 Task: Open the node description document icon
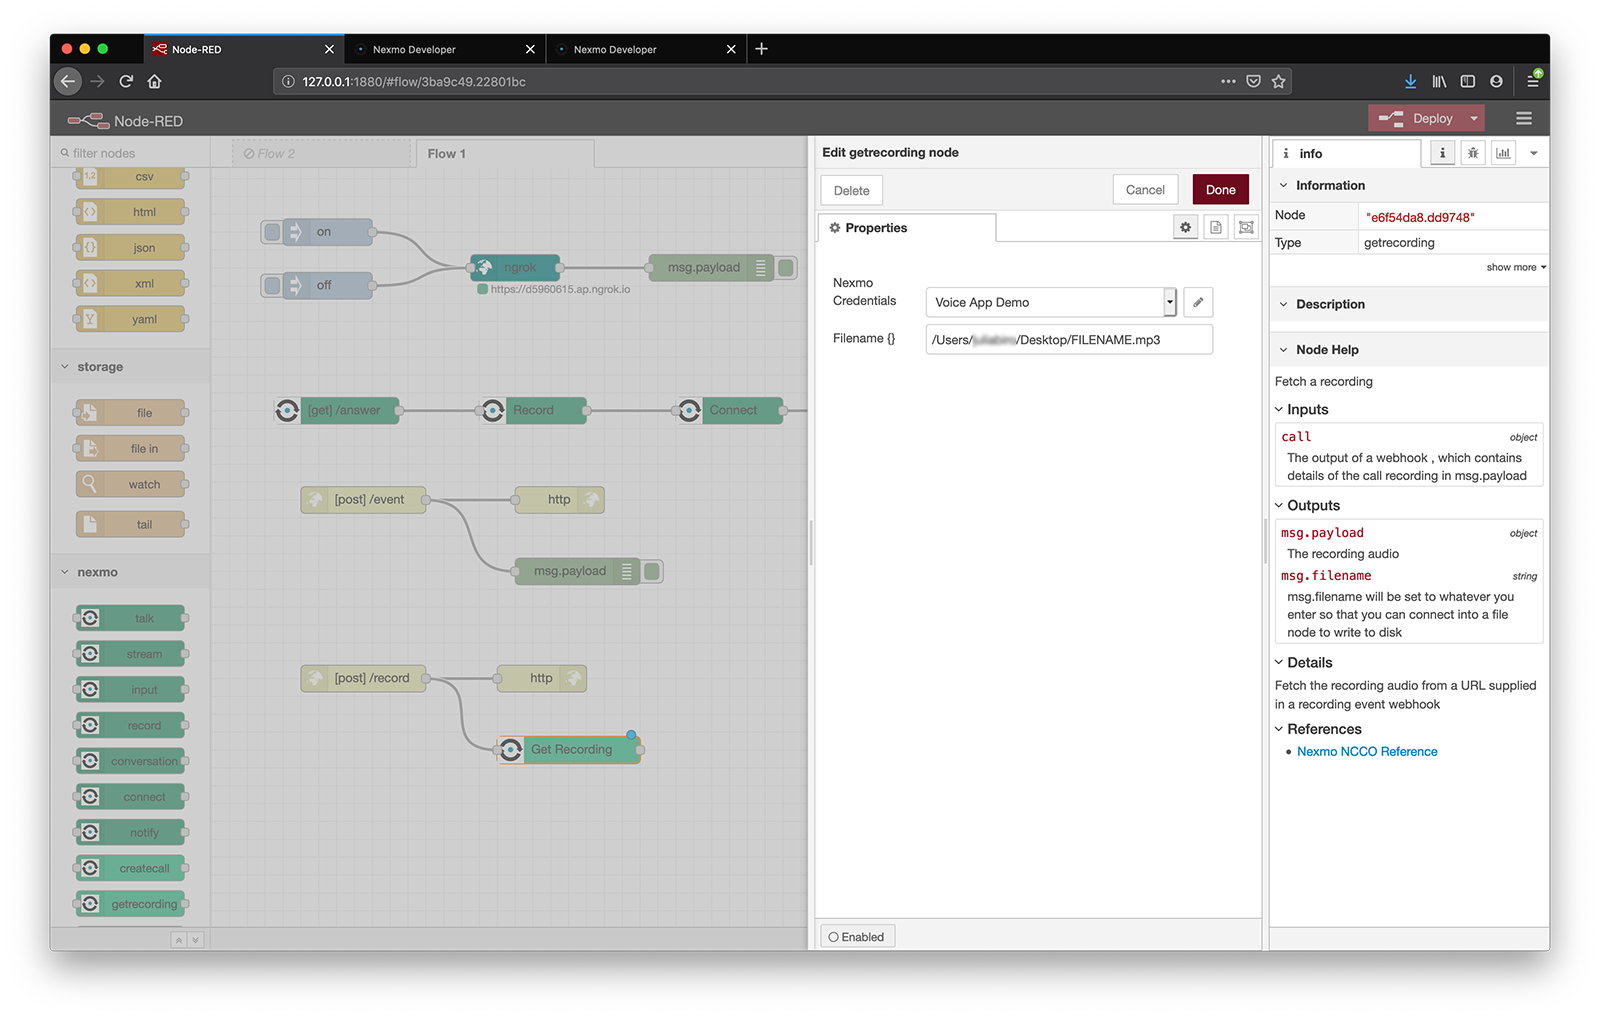pos(1216,227)
